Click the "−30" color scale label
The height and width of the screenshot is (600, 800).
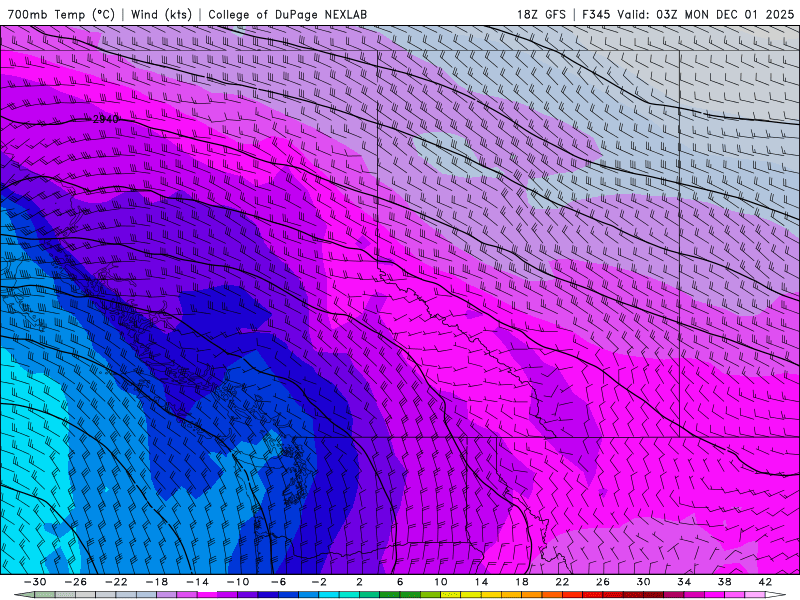pos(35,582)
